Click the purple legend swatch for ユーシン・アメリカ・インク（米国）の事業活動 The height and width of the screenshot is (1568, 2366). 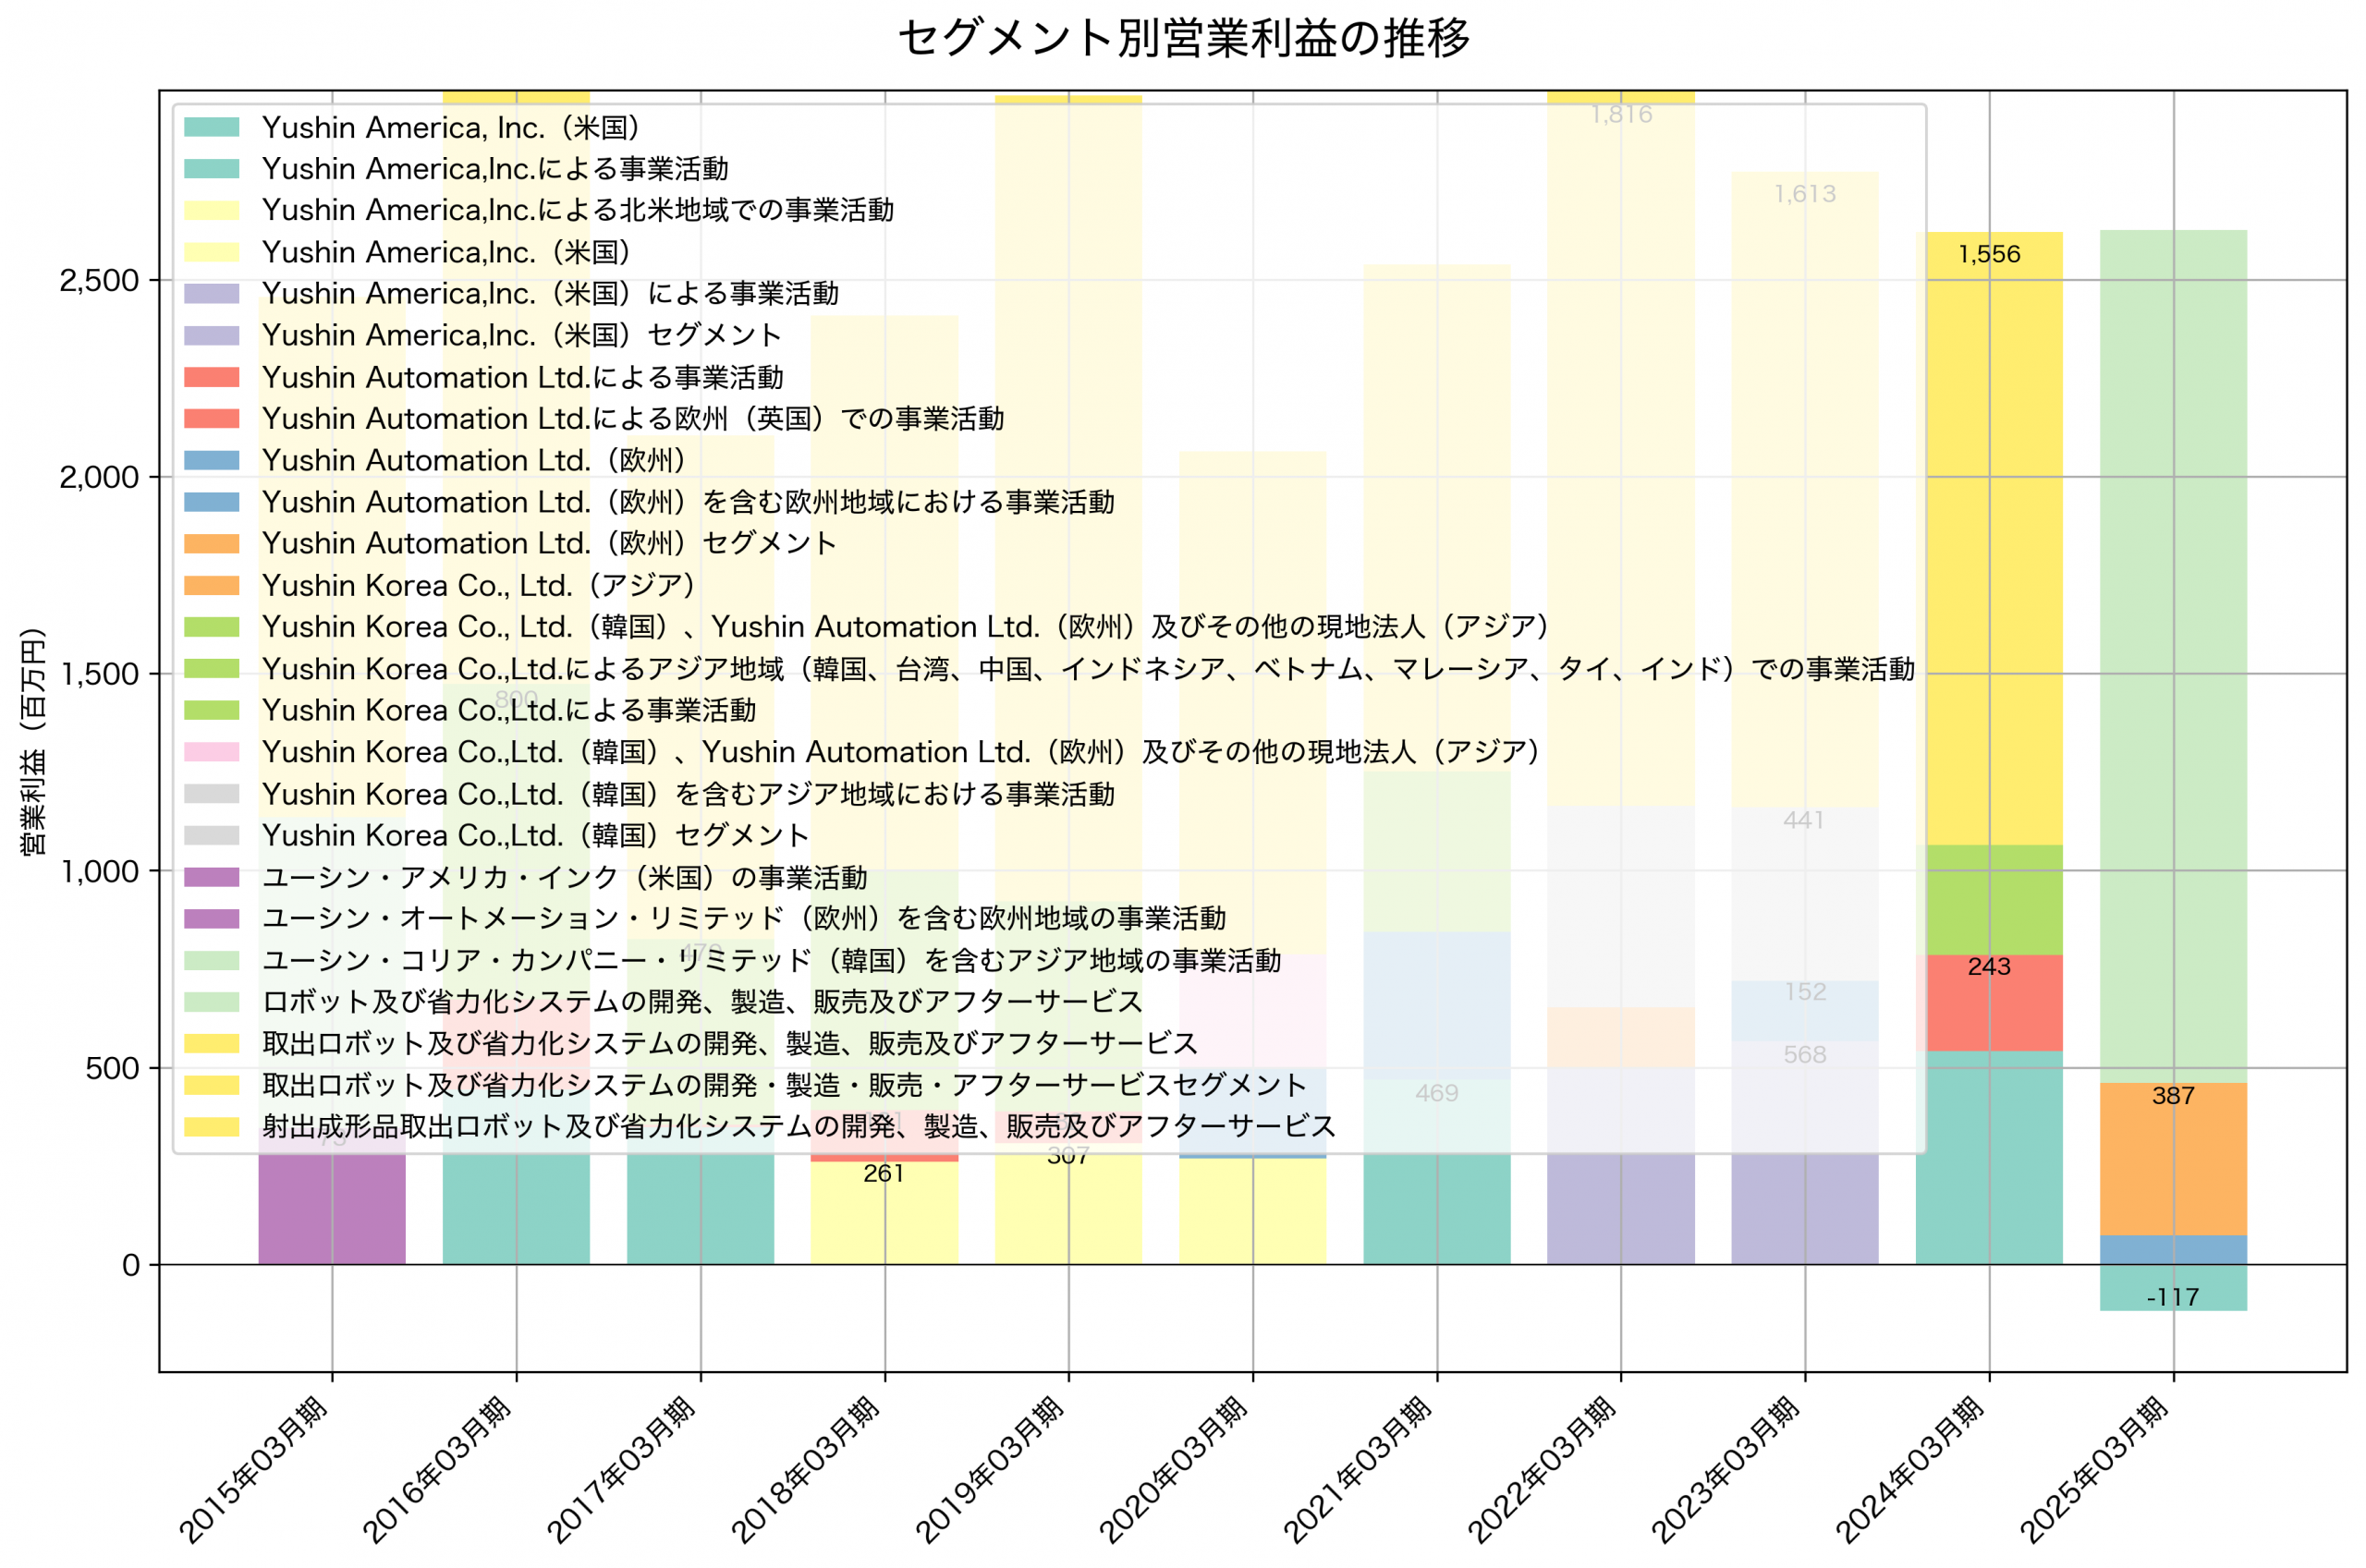210,877
